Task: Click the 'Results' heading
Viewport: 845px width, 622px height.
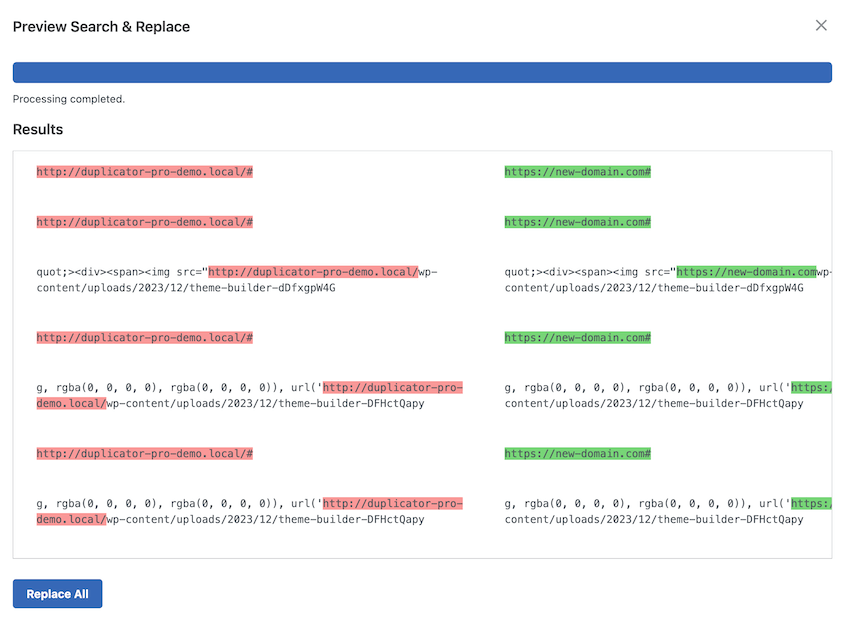Action: (38, 129)
